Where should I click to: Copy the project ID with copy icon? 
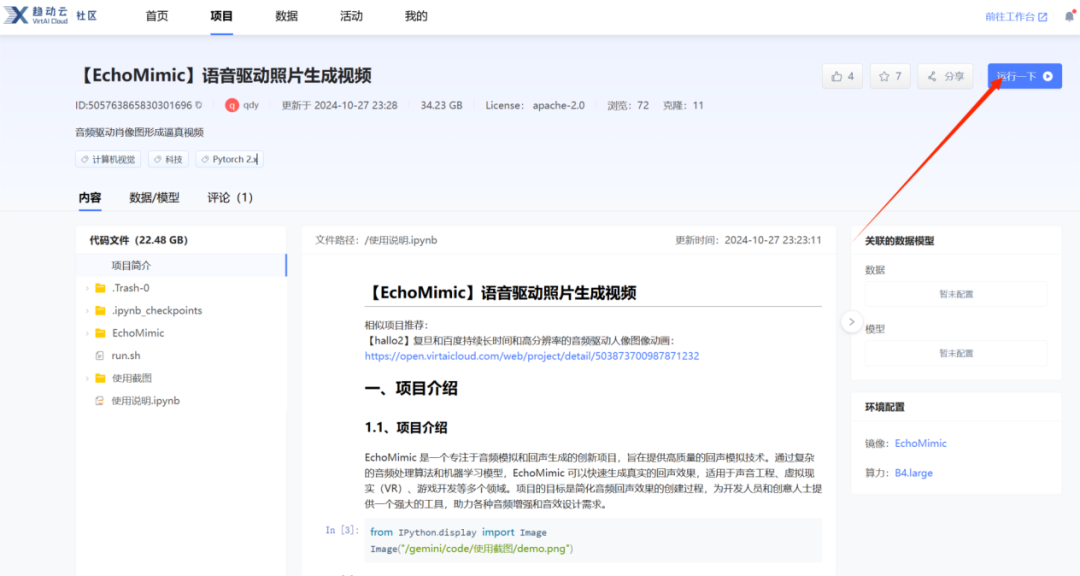(x=199, y=105)
